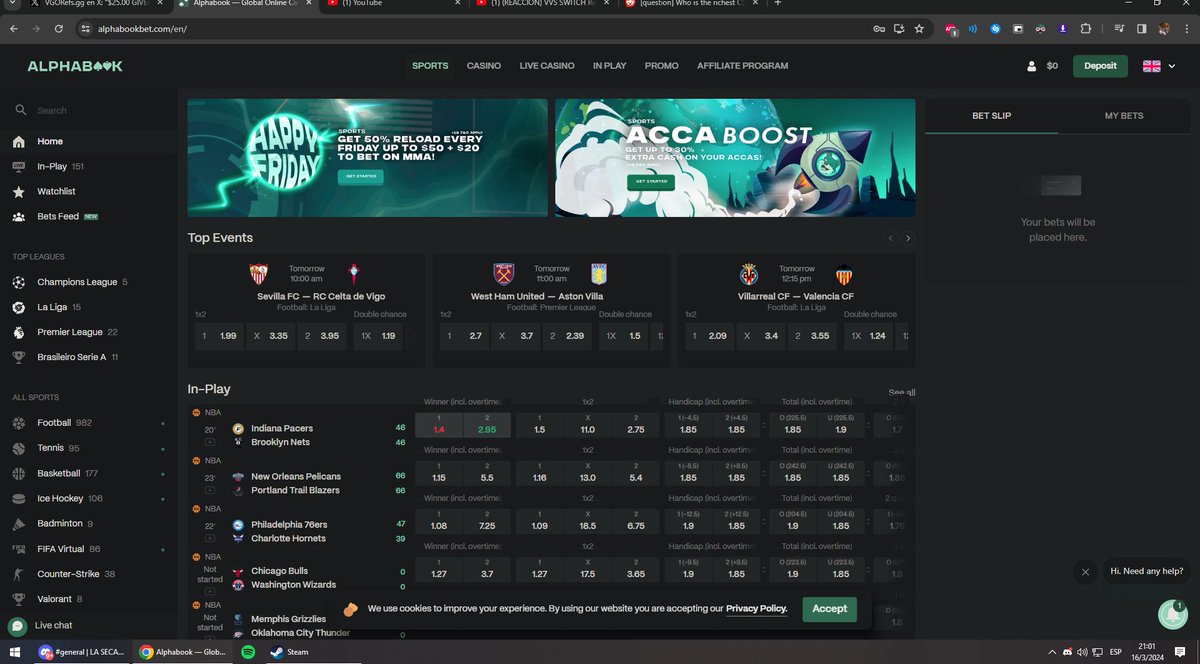This screenshot has height=664, width=1200.
Task: Click the Bets Feed people icon
Action: point(19,216)
